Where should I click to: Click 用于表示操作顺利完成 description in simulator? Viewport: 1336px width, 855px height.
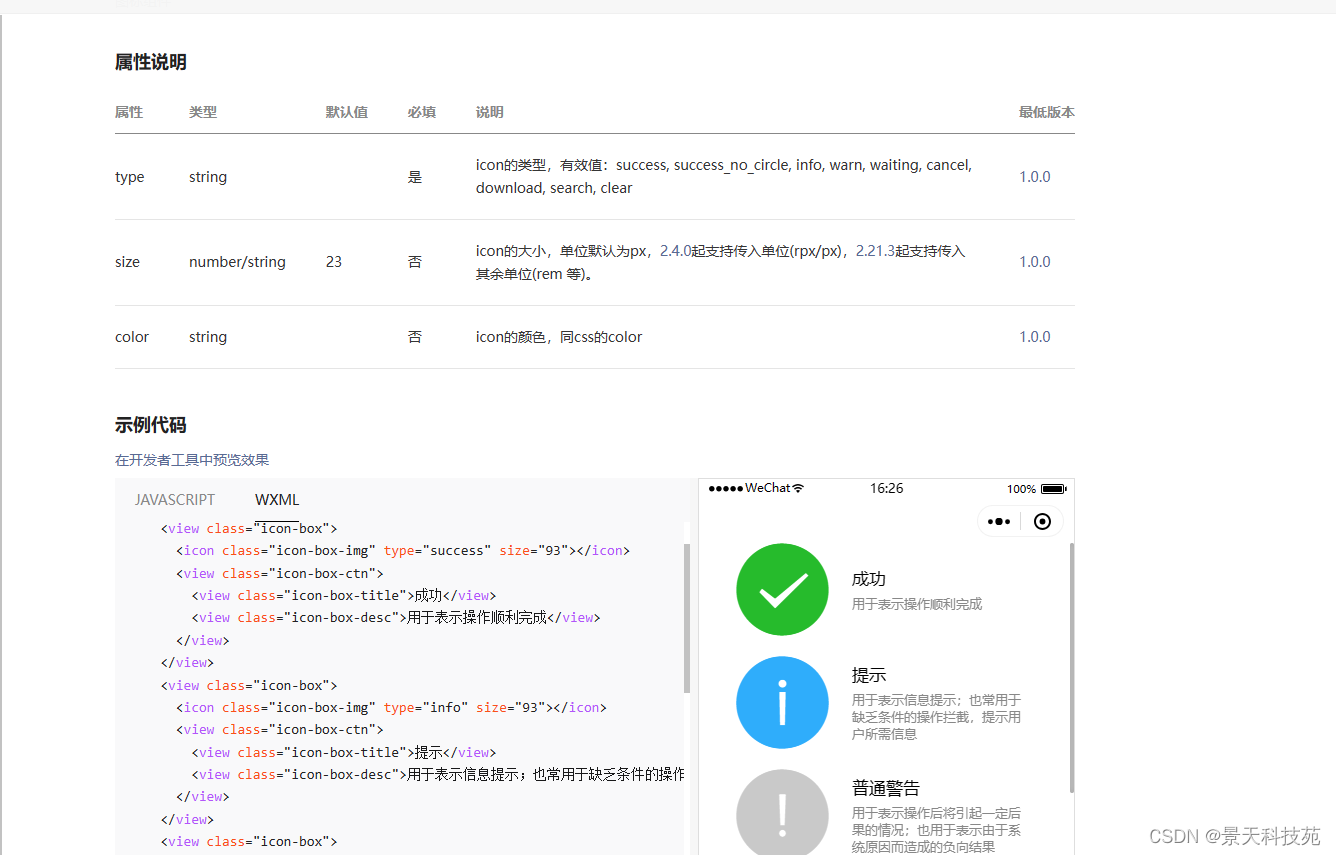click(x=917, y=604)
